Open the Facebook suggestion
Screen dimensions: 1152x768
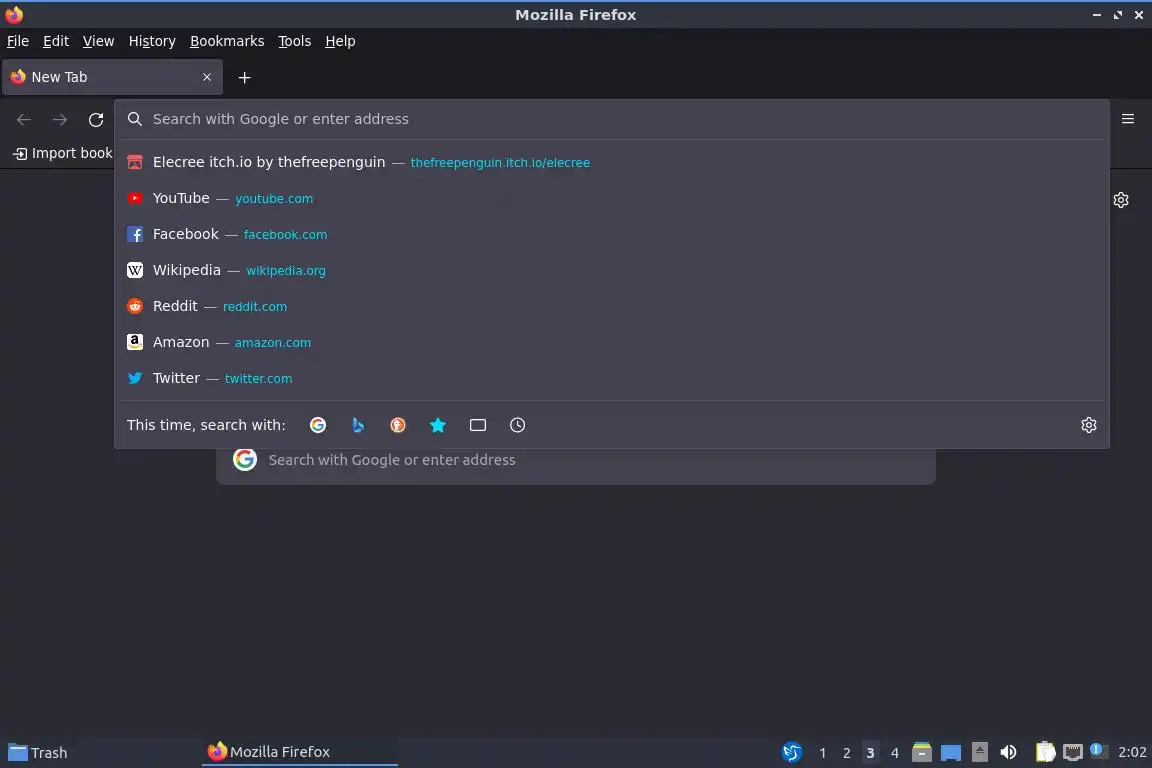(611, 234)
